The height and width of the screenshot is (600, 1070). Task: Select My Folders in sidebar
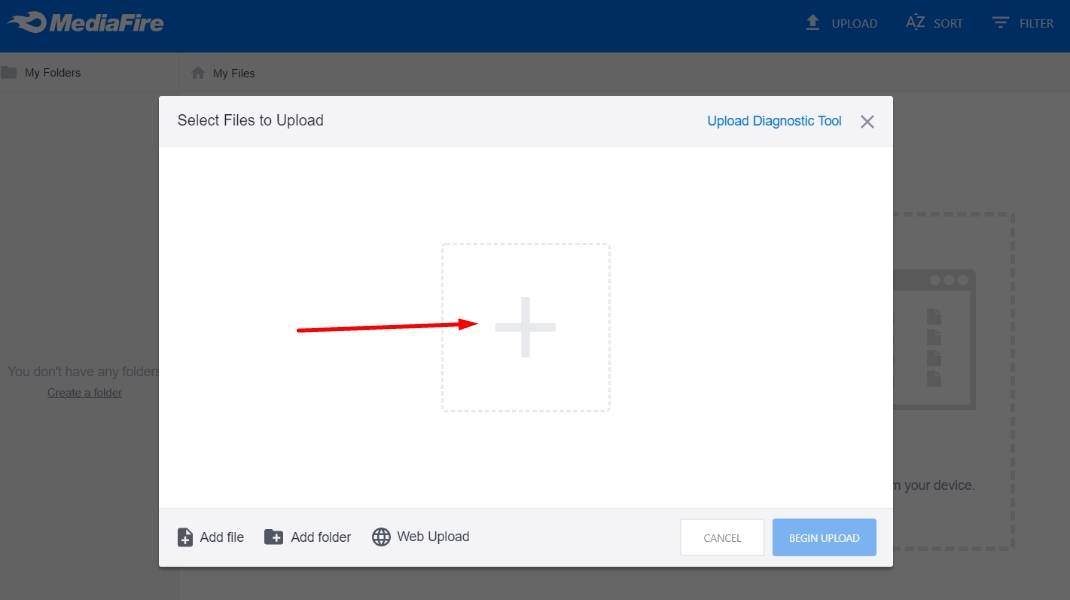pyautogui.click(x=53, y=72)
